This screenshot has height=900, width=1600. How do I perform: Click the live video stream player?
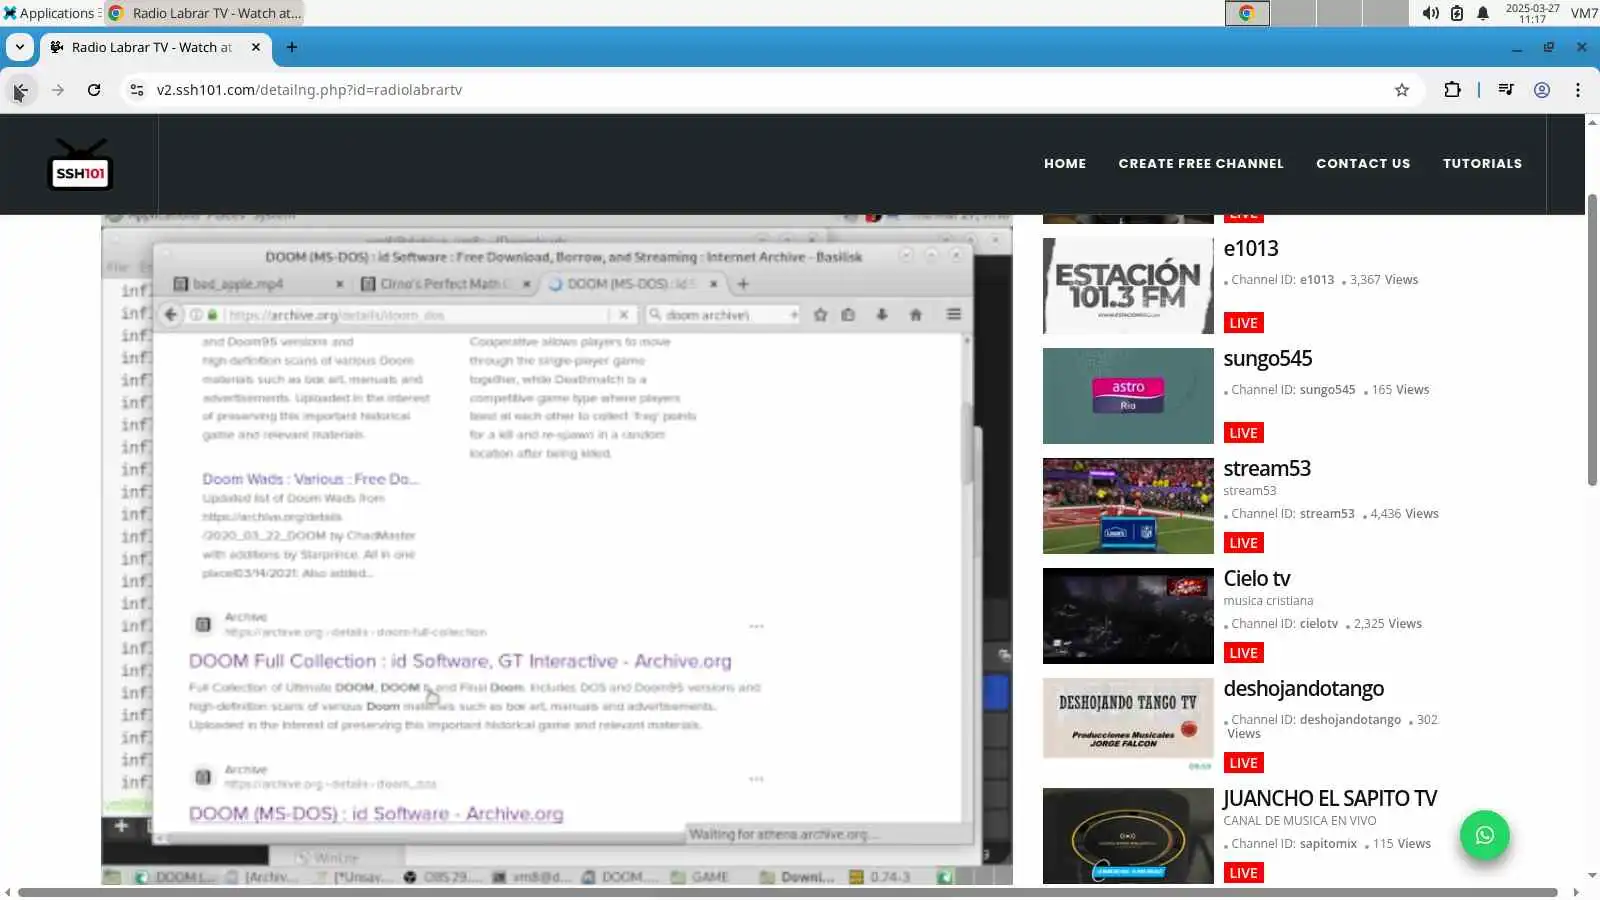pos(557,550)
